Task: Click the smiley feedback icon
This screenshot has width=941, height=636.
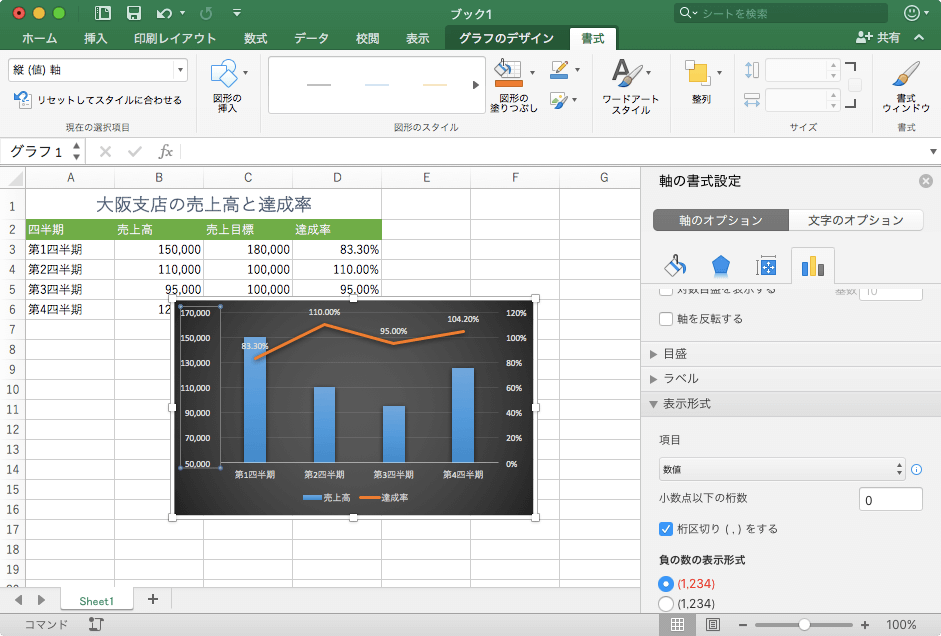Action: (912, 13)
